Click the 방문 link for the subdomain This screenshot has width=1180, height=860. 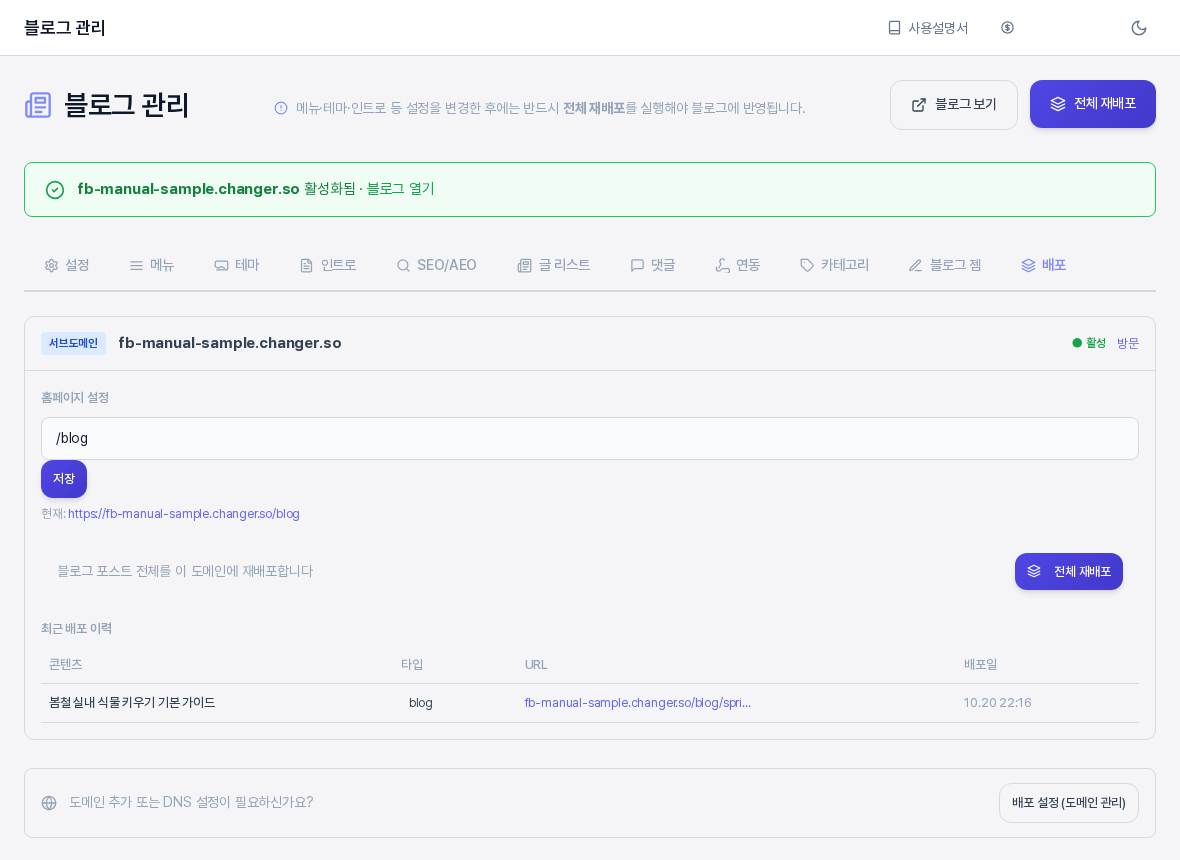pos(1127,343)
